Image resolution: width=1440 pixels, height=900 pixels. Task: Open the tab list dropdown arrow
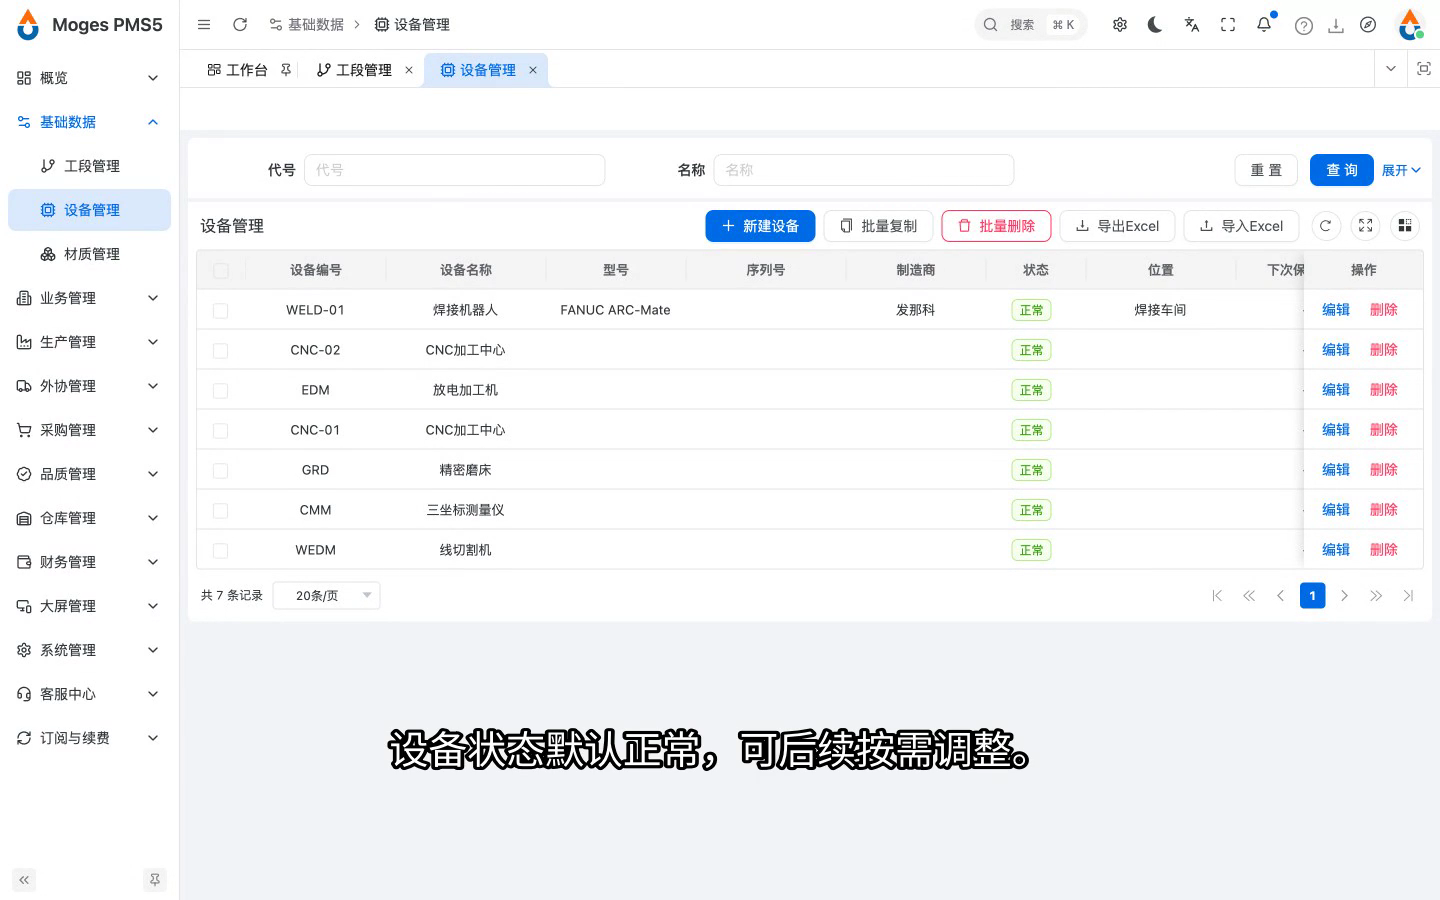(x=1391, y=69)
